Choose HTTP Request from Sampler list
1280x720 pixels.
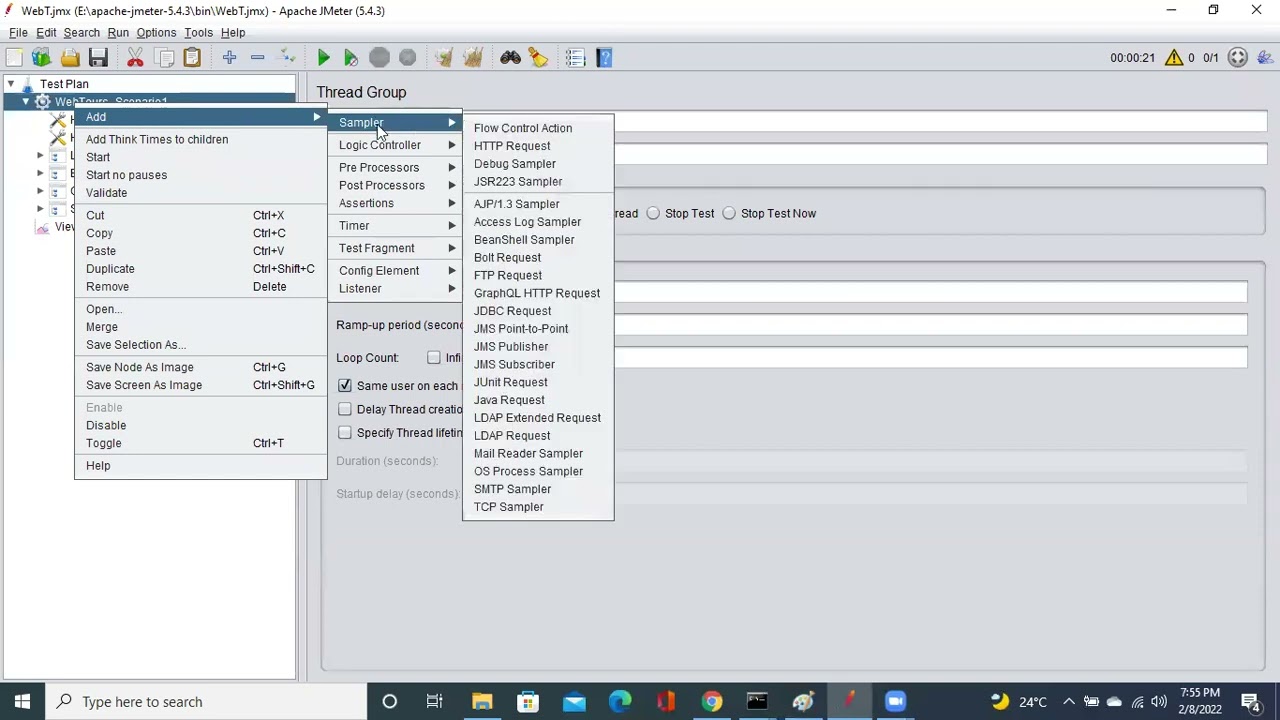pyautogui.click(x=538, y=146)
